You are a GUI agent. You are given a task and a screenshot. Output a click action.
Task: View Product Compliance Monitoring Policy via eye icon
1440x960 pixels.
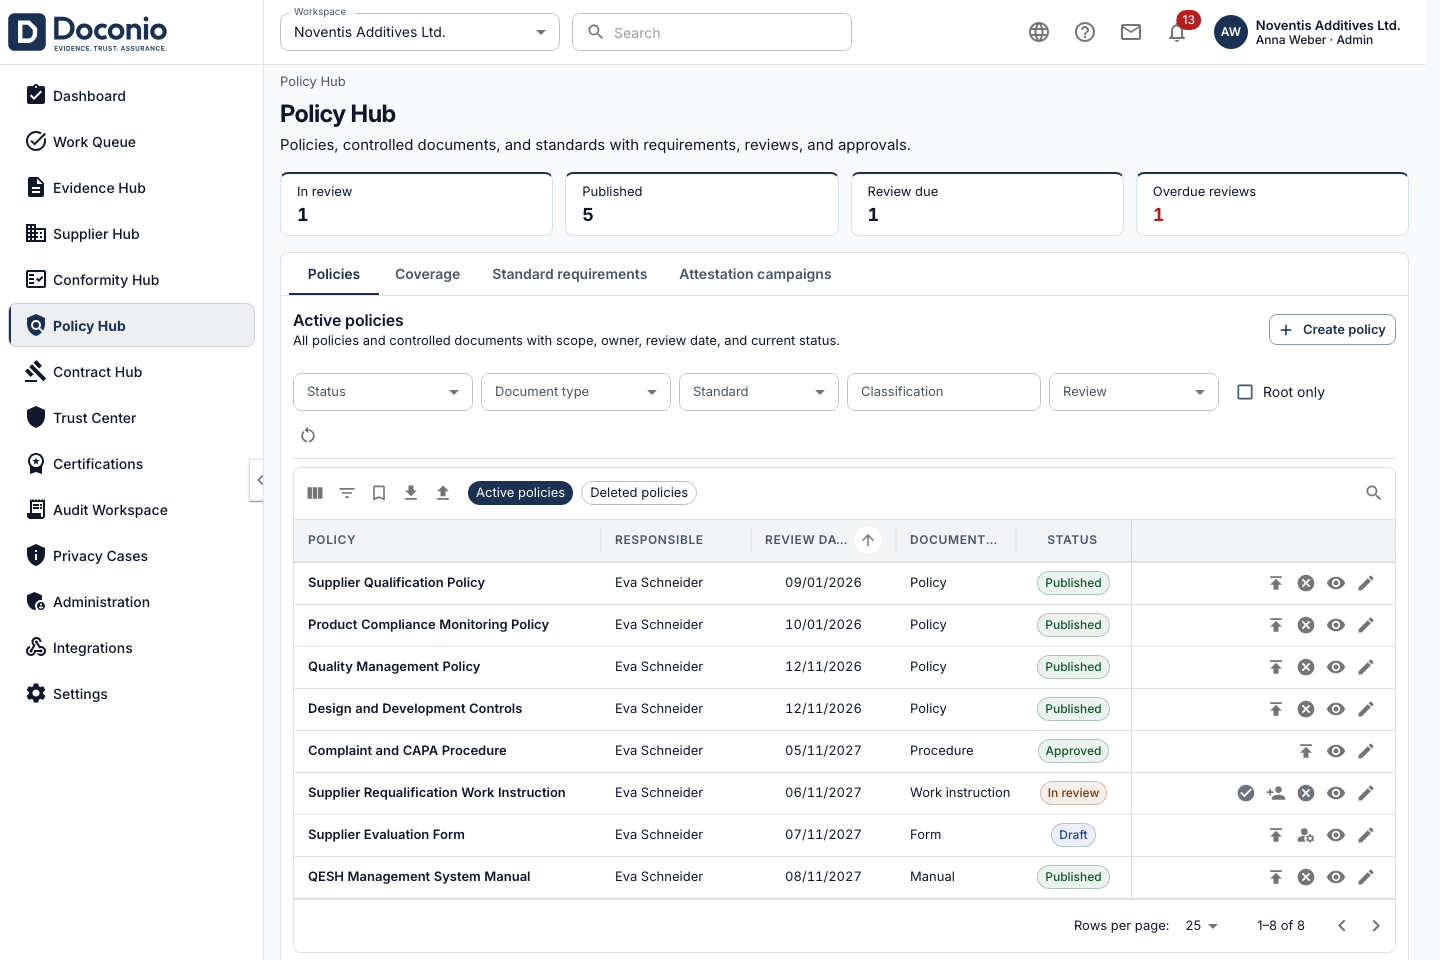pos(1336,625)
